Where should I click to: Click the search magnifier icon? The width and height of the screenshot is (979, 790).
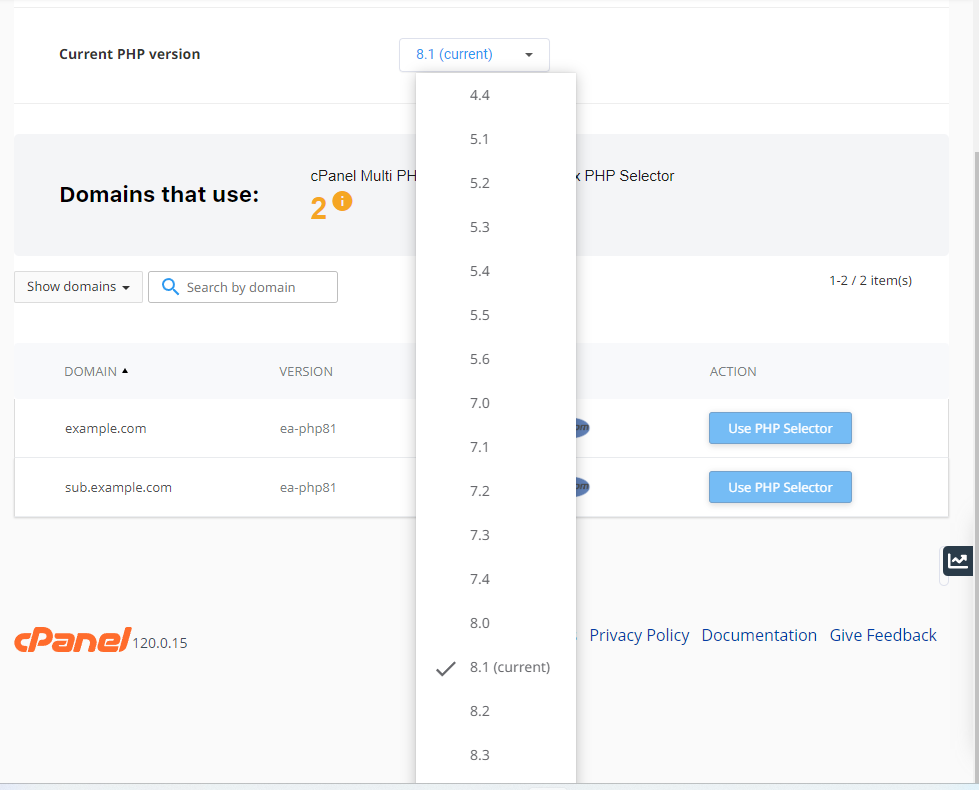(170, 287)
